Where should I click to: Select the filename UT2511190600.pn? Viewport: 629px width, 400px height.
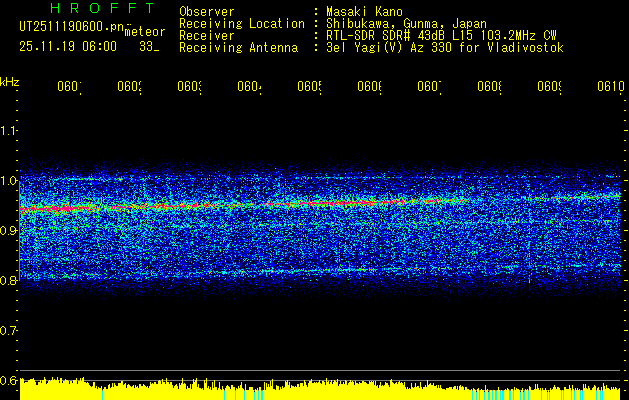pos(72,27)
